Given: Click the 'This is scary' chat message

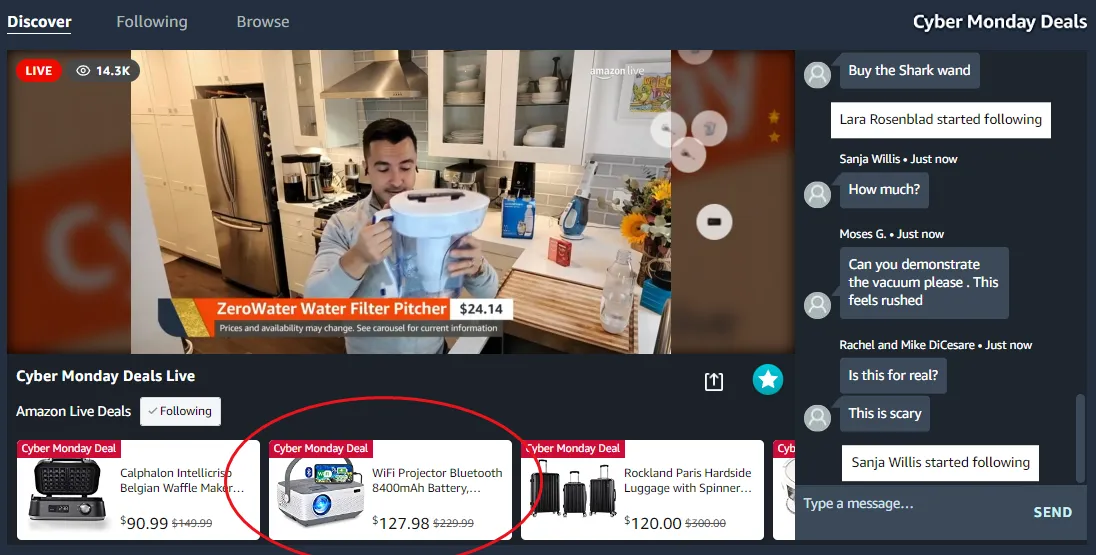Looking at the screenshot, I should coord(884,413).
